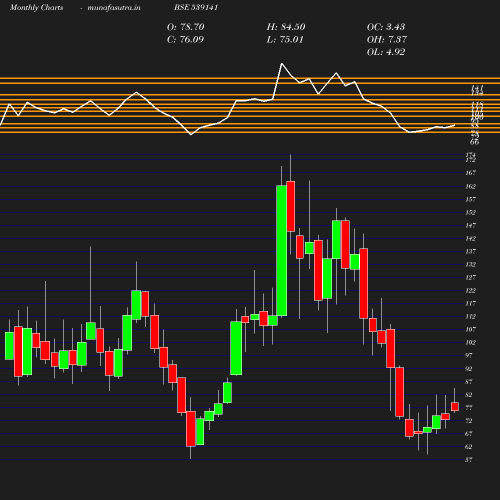
Task: Click the 147 price axis label
Action: pyautogui.click(x=470, y=225)
